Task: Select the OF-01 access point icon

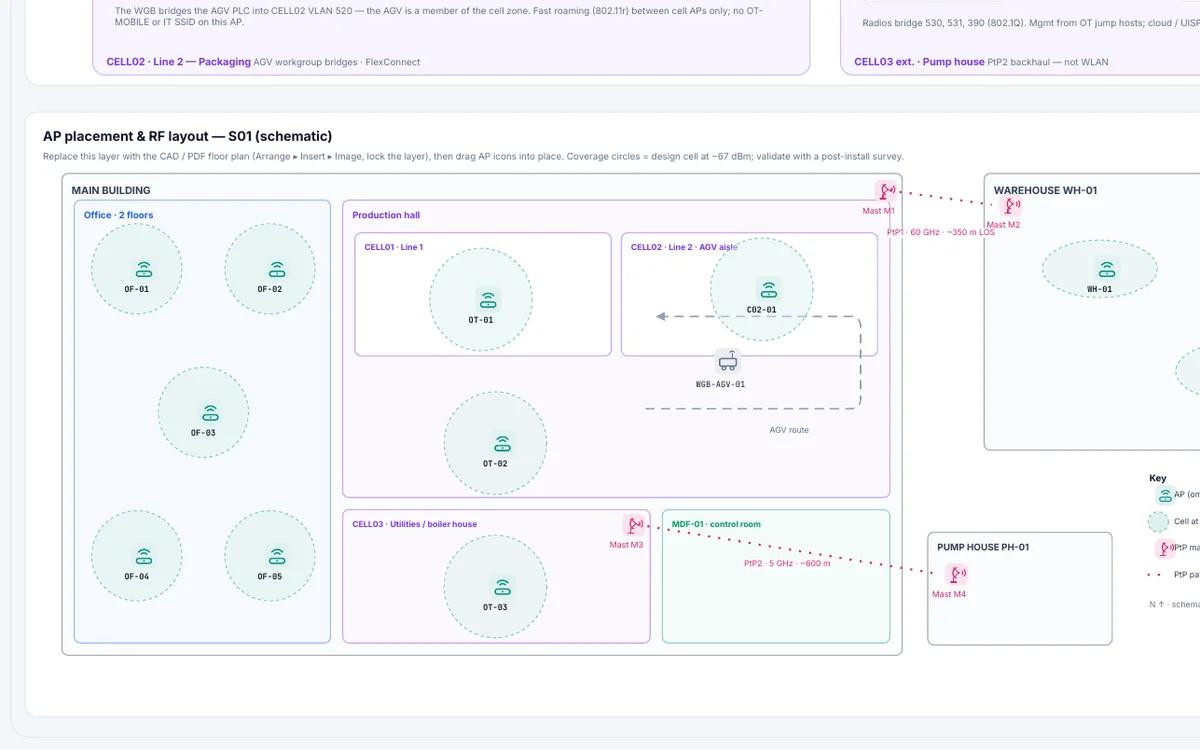Action: click(x=144, y=269)
